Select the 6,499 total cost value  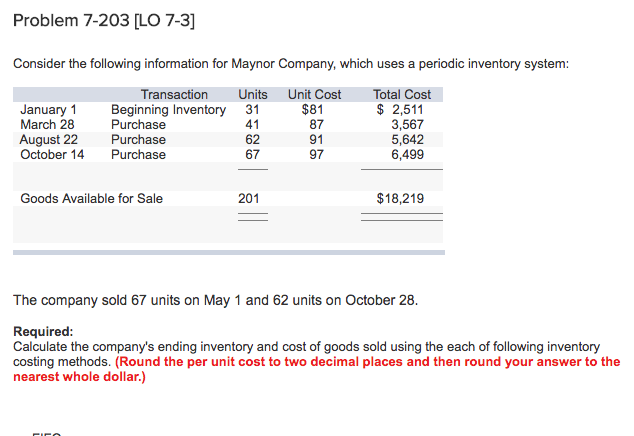[x=407, y=155]
